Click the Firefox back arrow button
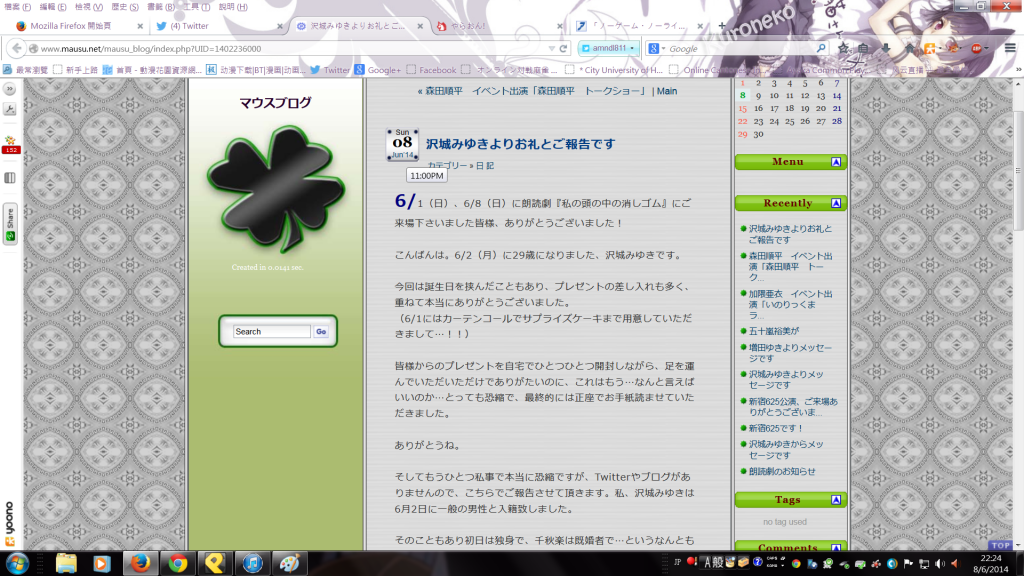Viewport: 1024px width, 576px height. click(15, 48)
